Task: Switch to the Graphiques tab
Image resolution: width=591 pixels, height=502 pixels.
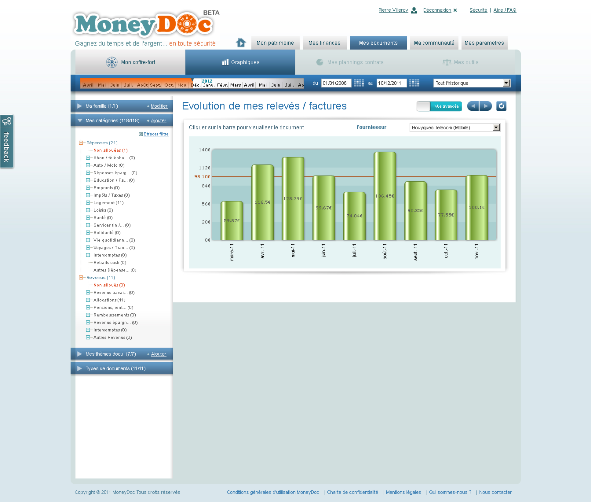Action: (x=240, y=62)
